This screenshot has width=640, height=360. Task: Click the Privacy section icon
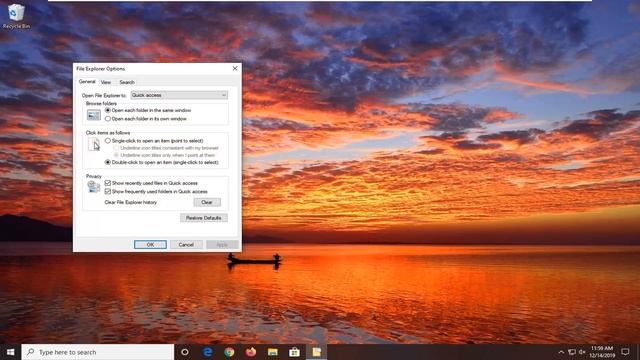[x=93, y=187]
